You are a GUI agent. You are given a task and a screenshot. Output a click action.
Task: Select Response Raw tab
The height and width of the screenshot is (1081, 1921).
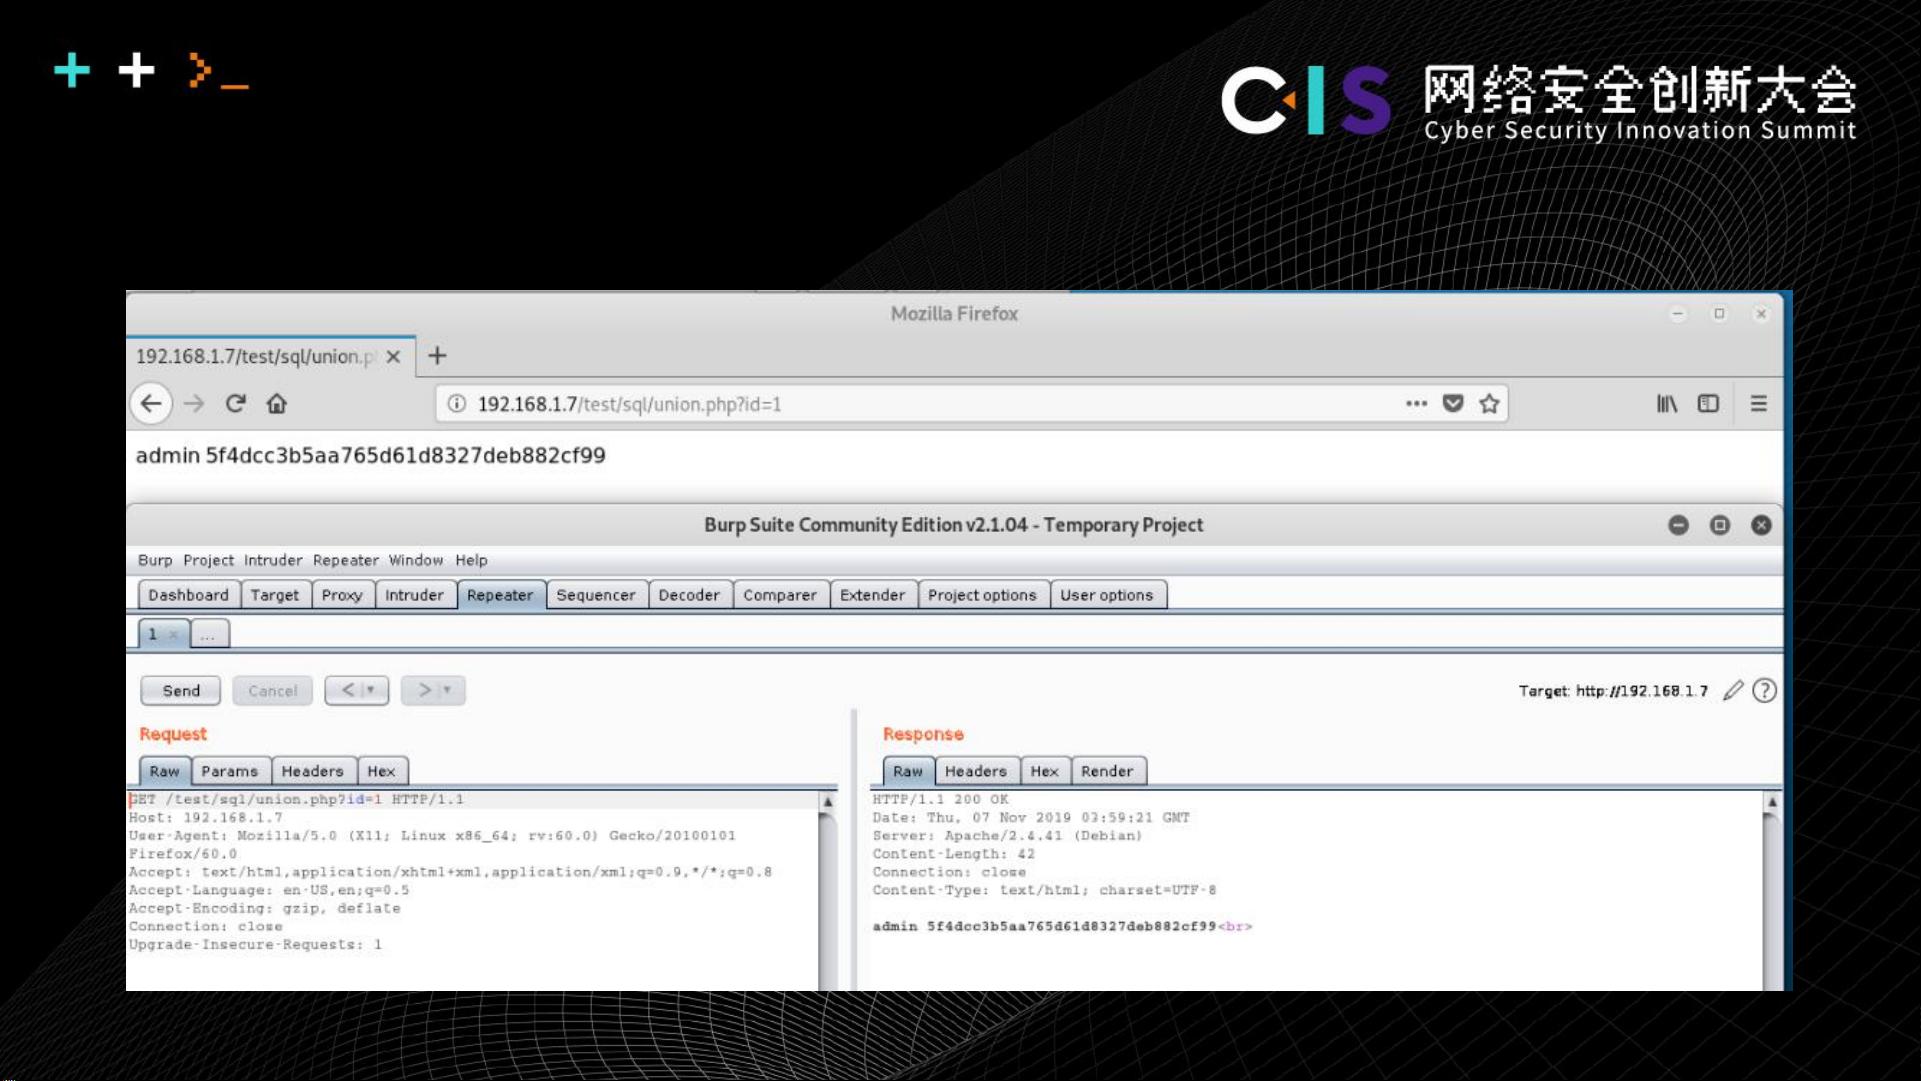pos(908,771)
